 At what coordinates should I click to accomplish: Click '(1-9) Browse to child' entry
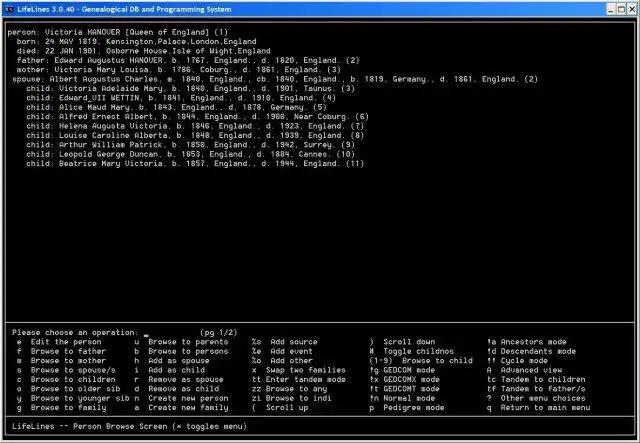[421, 361]
